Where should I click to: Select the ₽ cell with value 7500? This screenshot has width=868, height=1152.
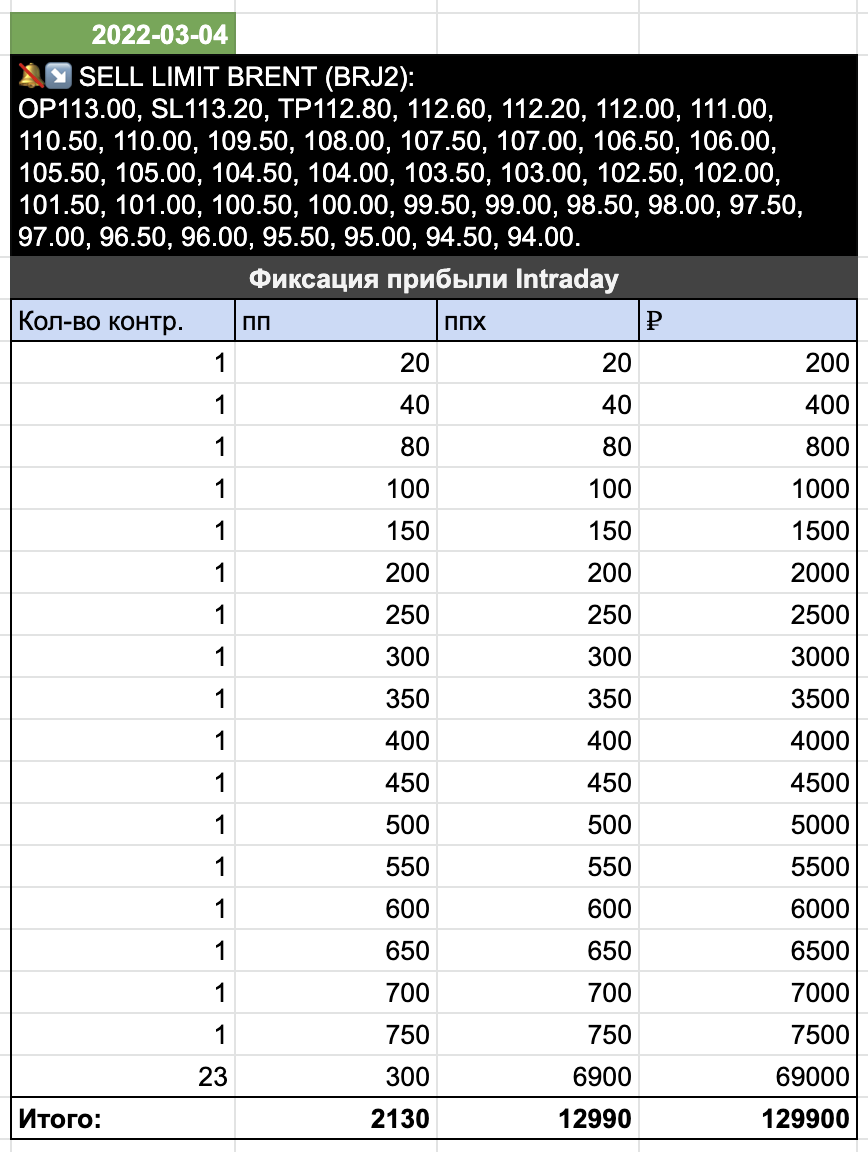pyautogui.click(x=748, y=1034)
